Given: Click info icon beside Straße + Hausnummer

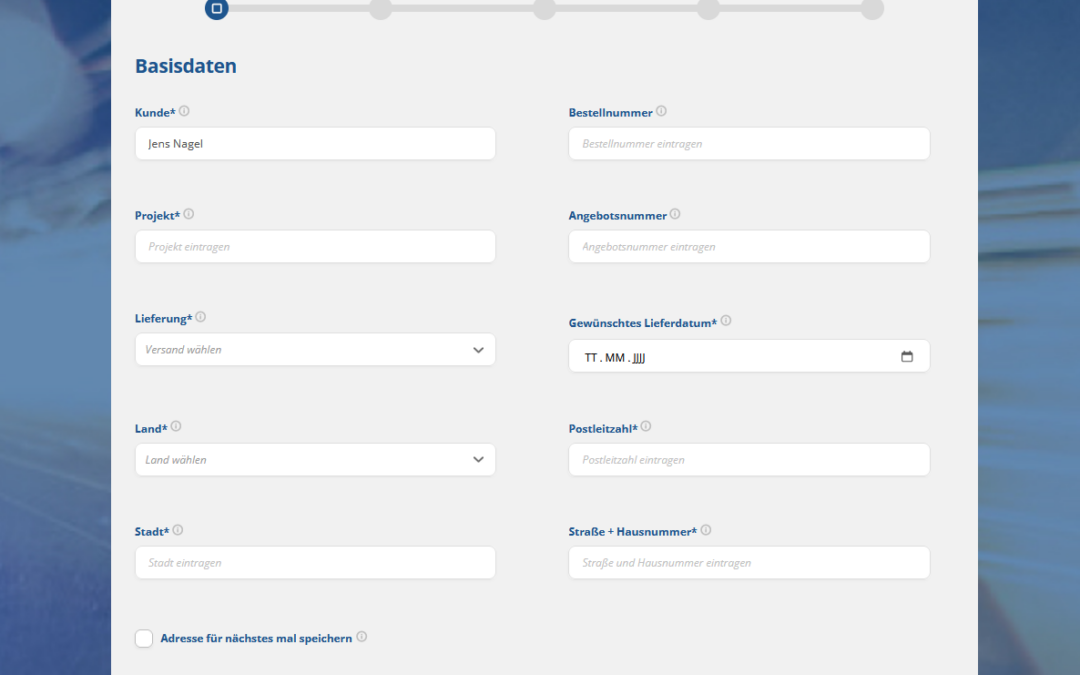Looking at the screenshot, I should coord(706,531).
